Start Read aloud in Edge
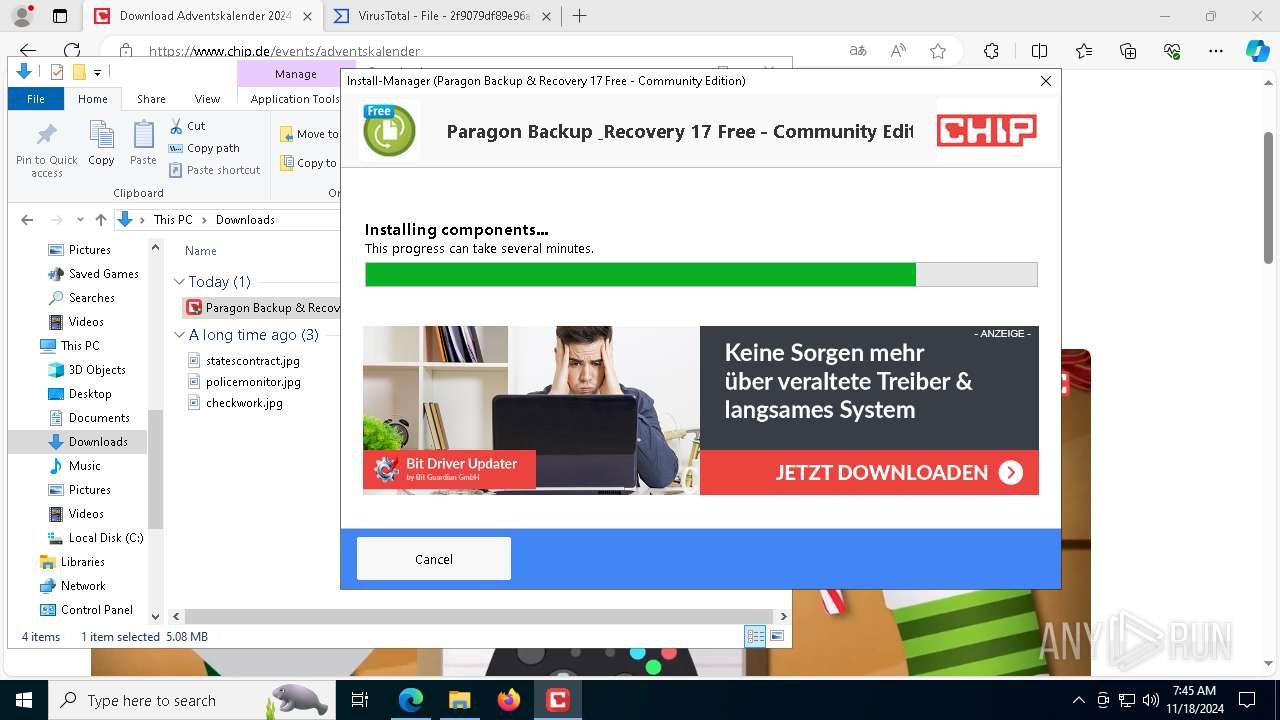The width and height of the screenshot is (1280, 720). [898, 51]
